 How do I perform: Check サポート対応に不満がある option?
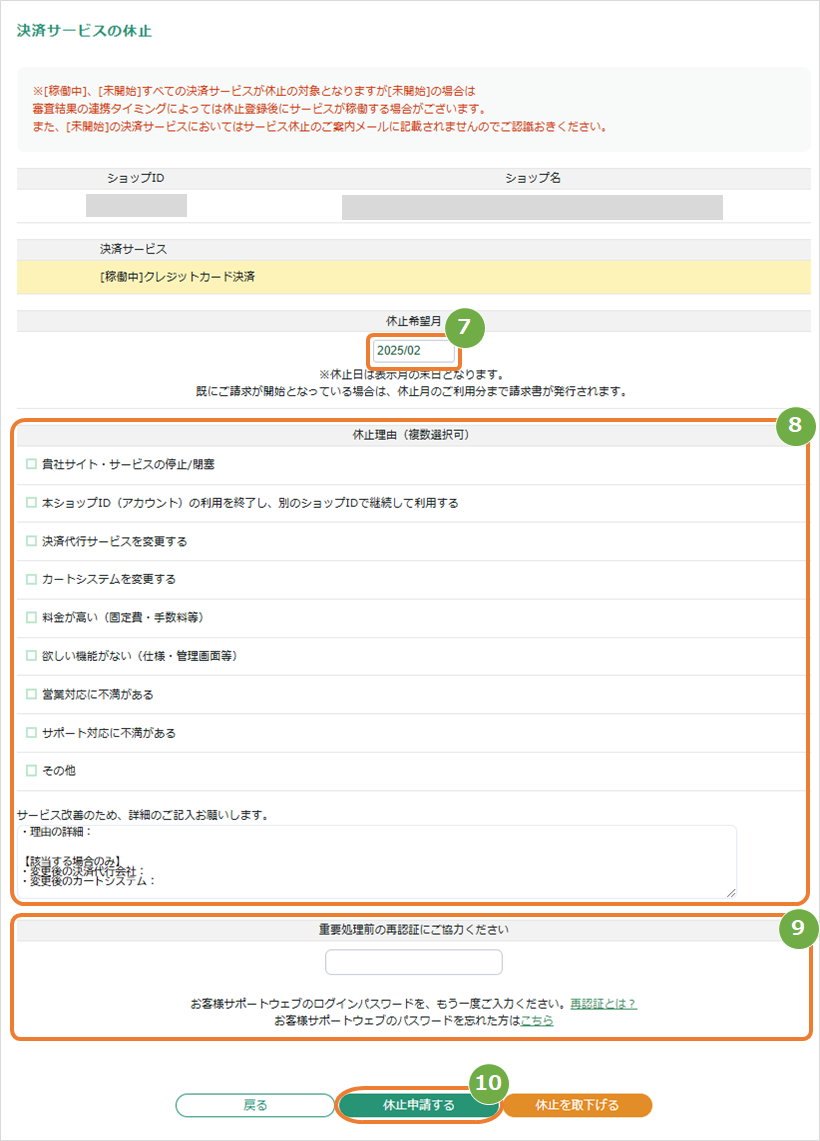(x=31, y=733)
